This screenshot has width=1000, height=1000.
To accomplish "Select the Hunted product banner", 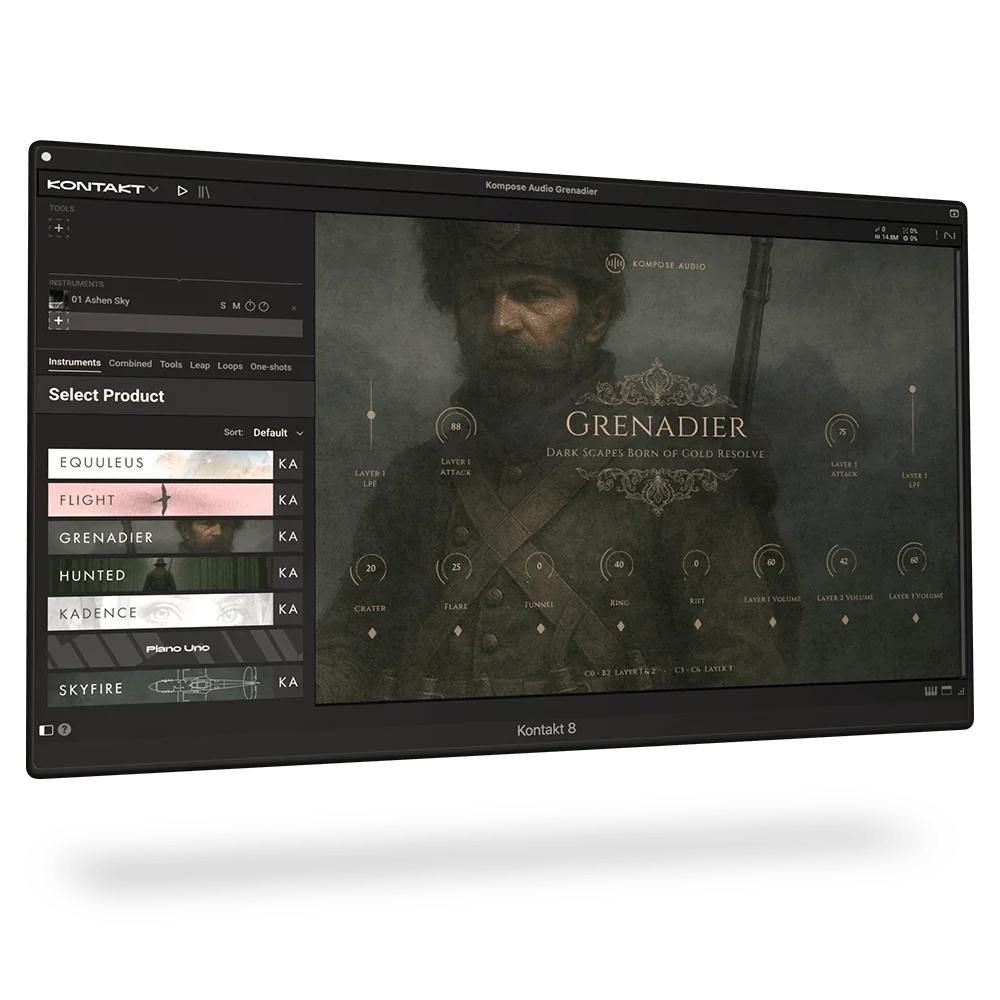I will pos(160,573).
